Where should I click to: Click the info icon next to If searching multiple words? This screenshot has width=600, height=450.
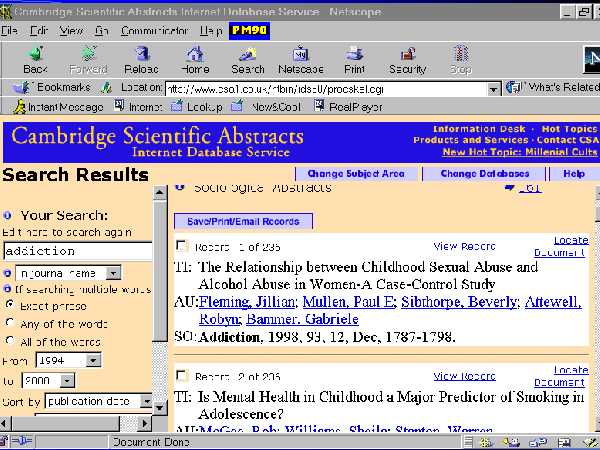coord(7,289)
